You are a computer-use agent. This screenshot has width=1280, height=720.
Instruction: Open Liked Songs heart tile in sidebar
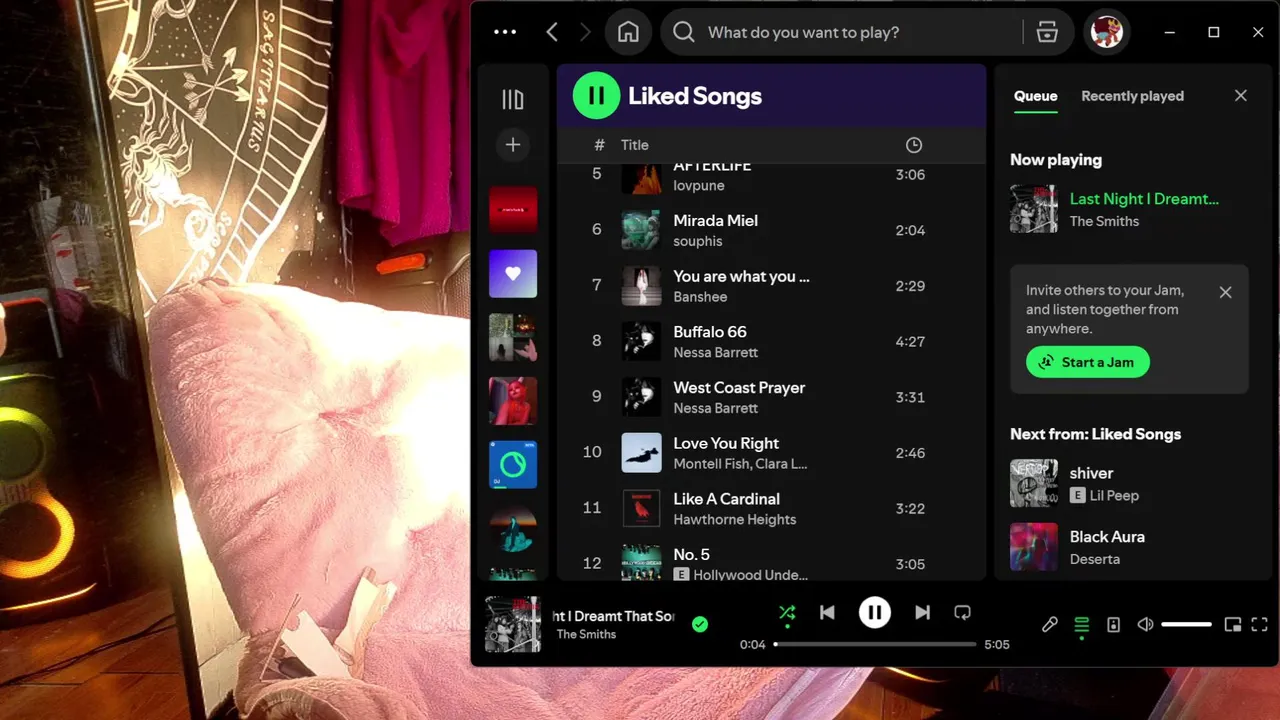[x=513, y=274]
